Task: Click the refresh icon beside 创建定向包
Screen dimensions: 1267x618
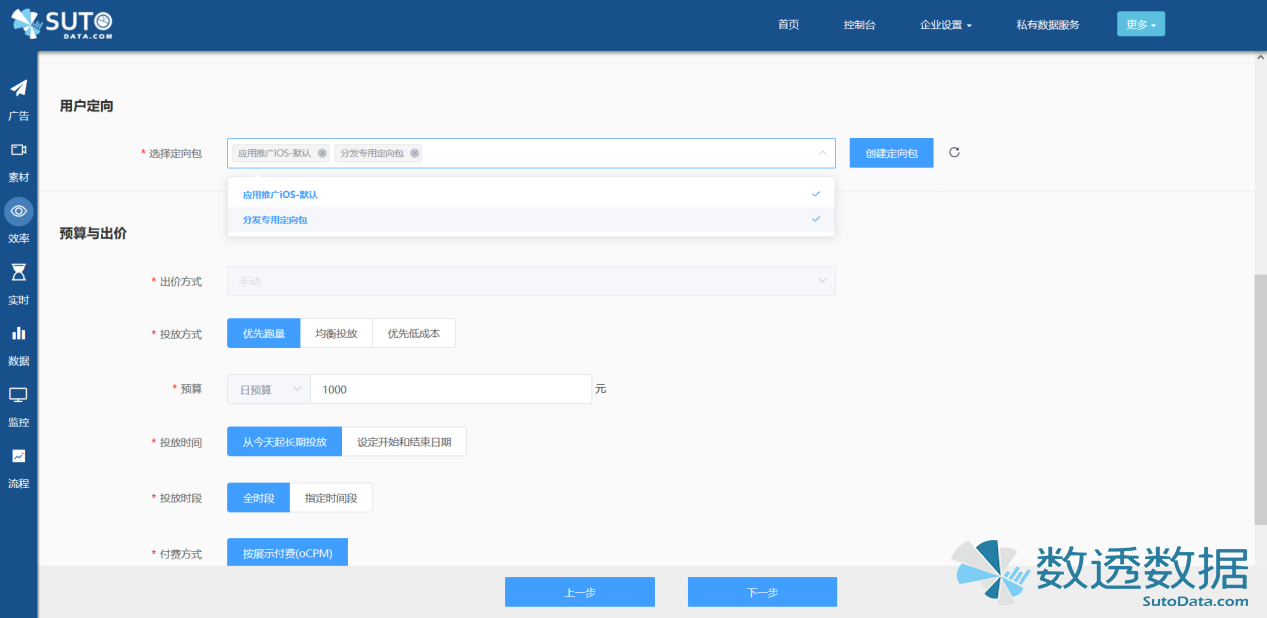Action: point(954,153)
